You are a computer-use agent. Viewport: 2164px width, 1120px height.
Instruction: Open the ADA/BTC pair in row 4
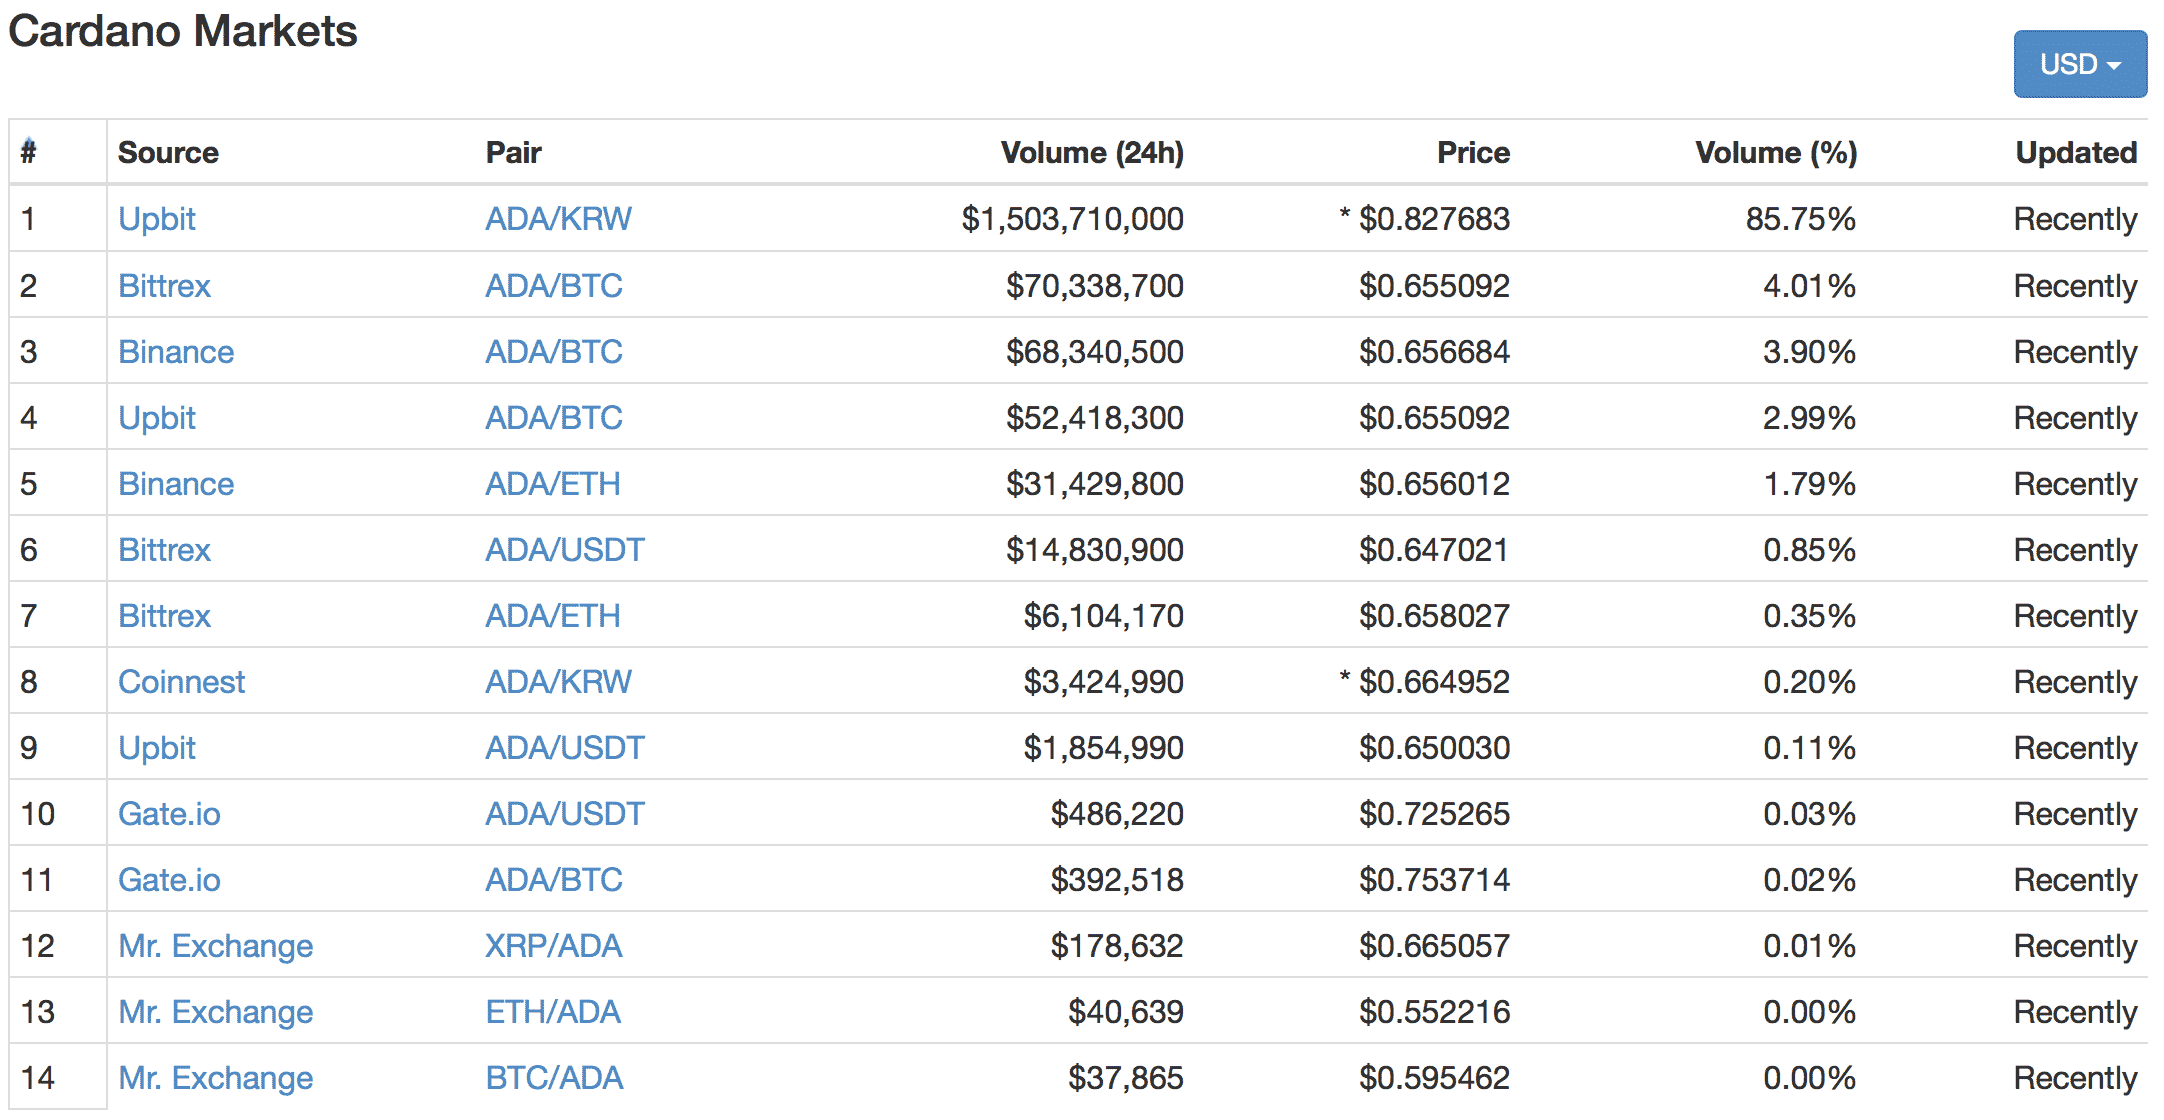click(554, 418)
